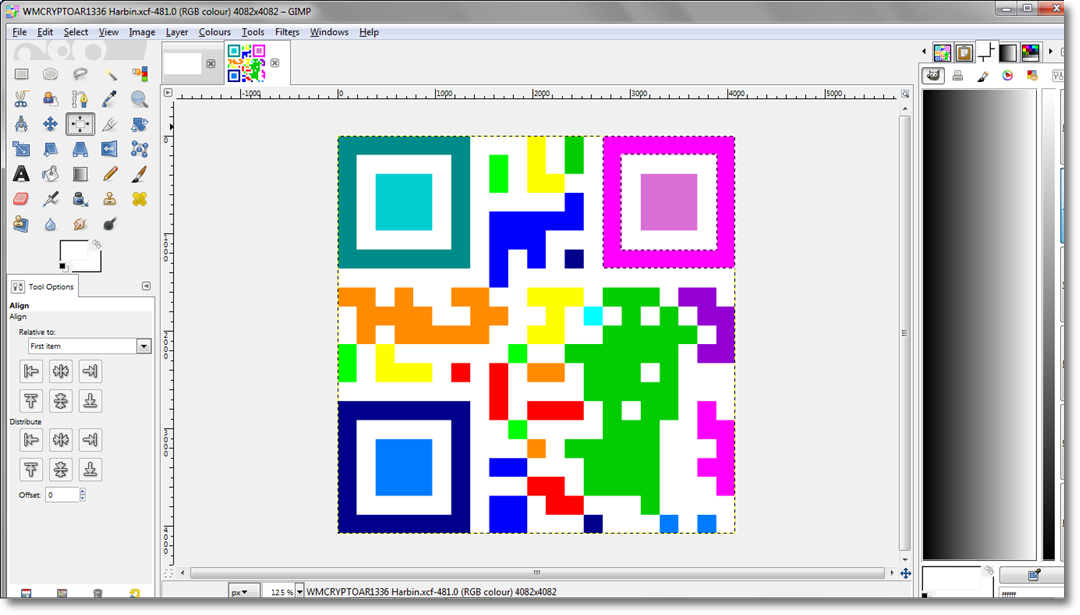The height and width of the screenshot is (615, 1080).
Task: Click the horizontal canvas scrollbar
Action: tap(537, 573)
